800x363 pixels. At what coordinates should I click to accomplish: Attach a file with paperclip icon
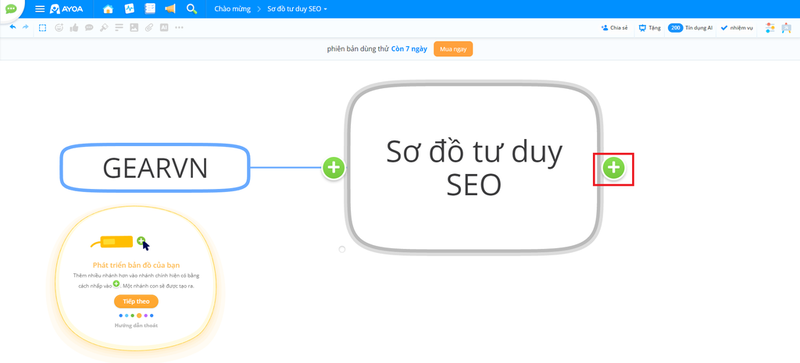click(149, 28)
